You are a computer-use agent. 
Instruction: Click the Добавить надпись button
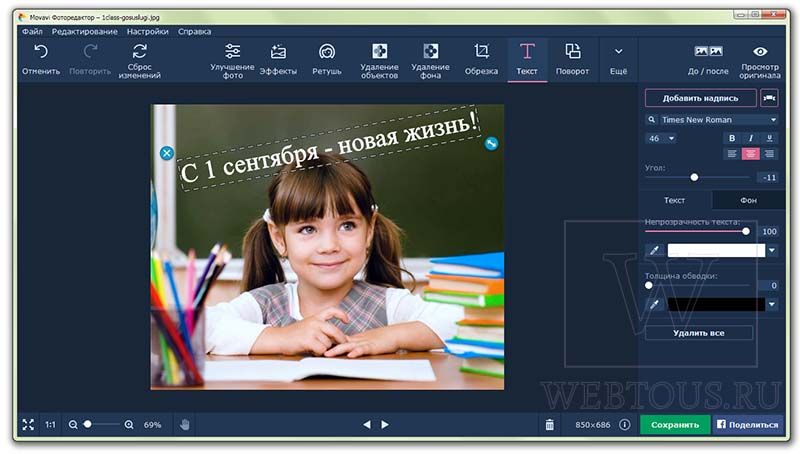pyautogui.click(x=701, y=98)
